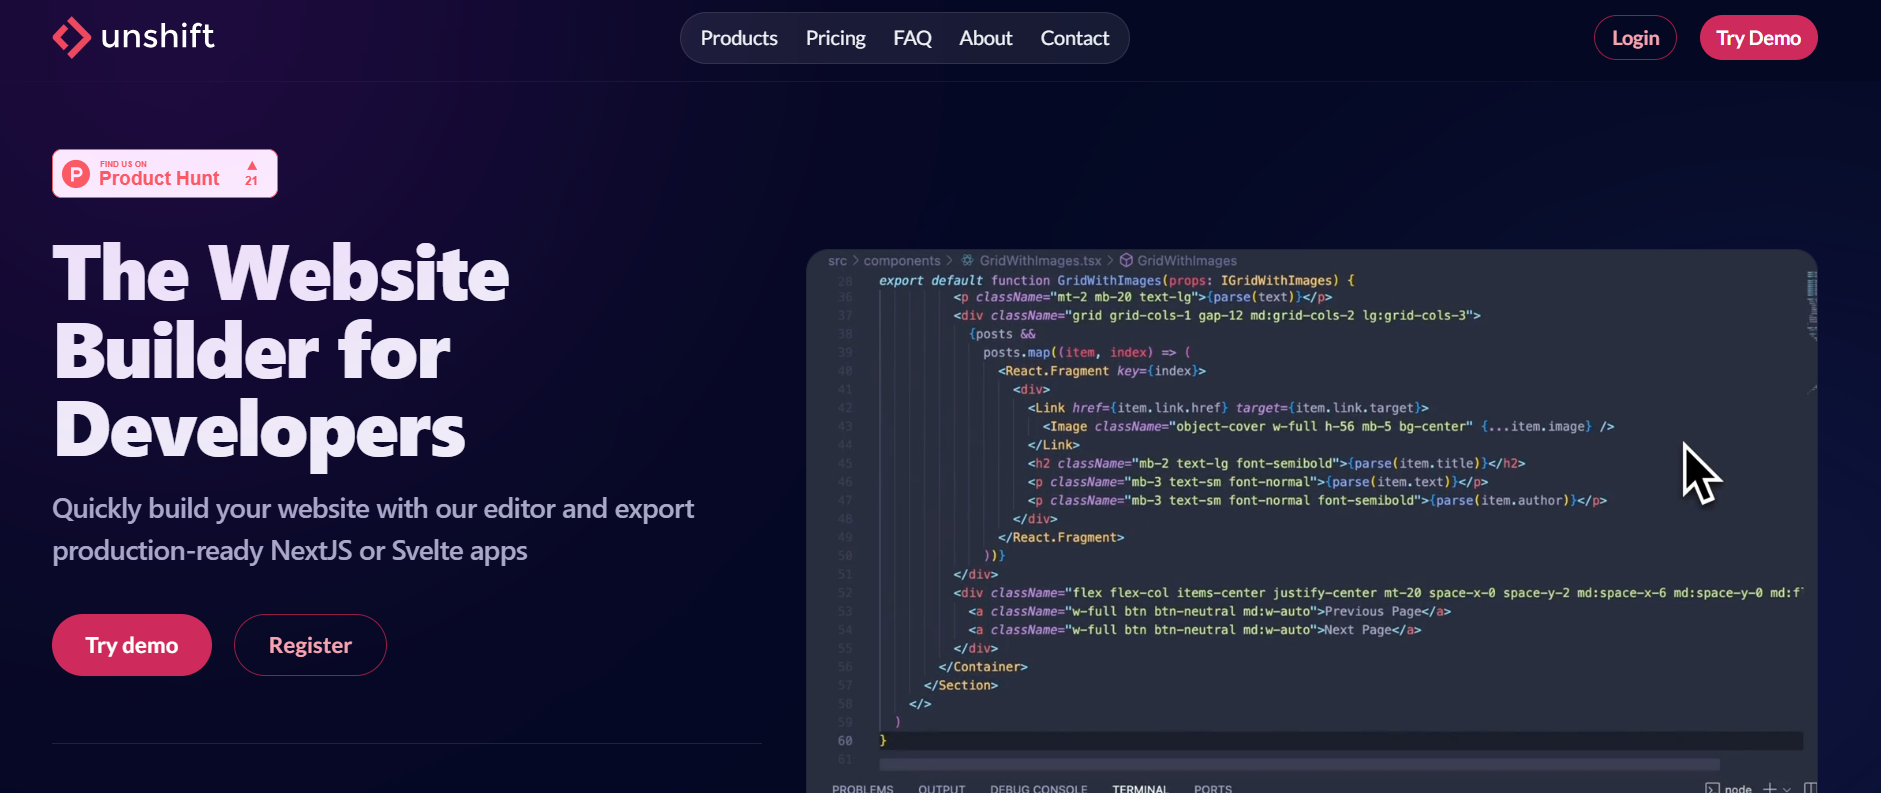Switch to the TERMINAL panel tab

click(x=1139, y=788)
